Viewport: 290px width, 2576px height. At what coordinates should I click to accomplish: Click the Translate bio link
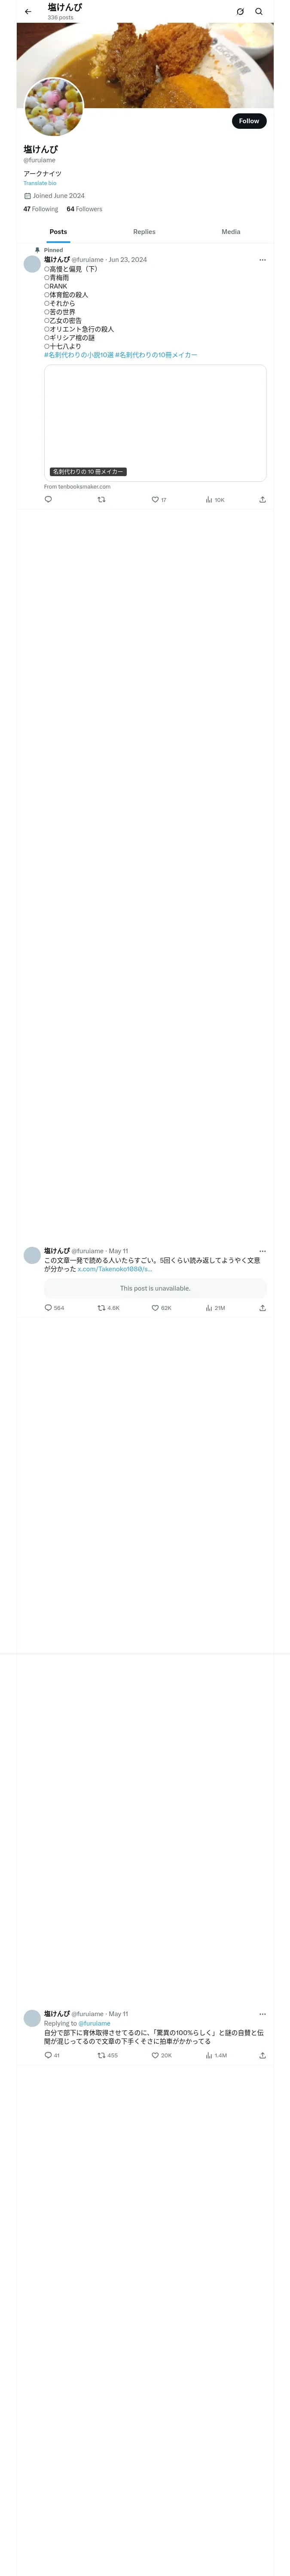[x=40, y=183]
